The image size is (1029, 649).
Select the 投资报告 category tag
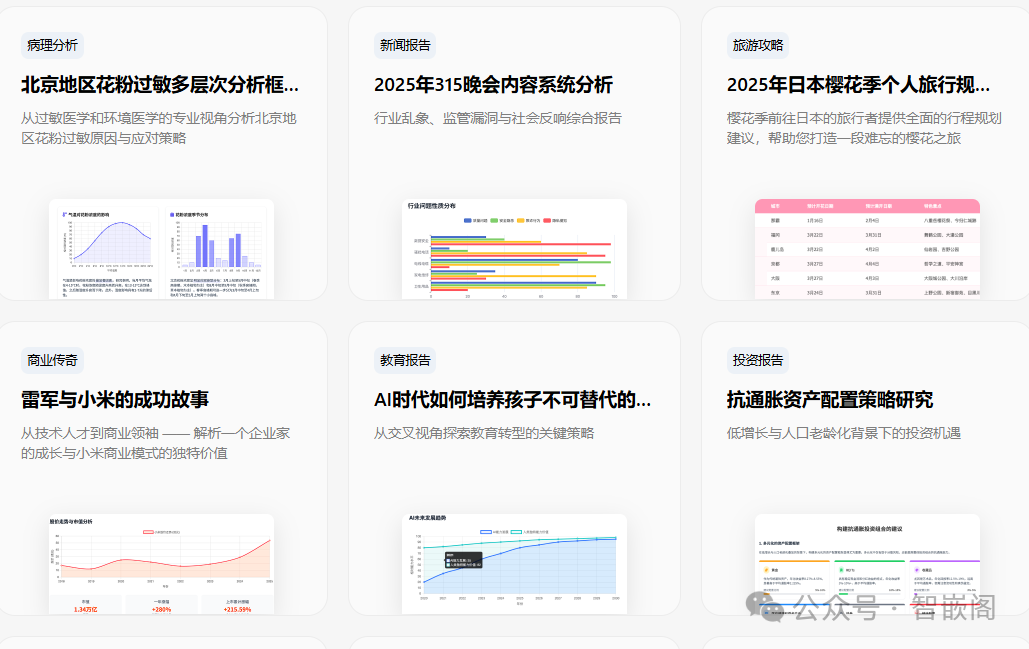pyautogui.click(x=757, y=359)
